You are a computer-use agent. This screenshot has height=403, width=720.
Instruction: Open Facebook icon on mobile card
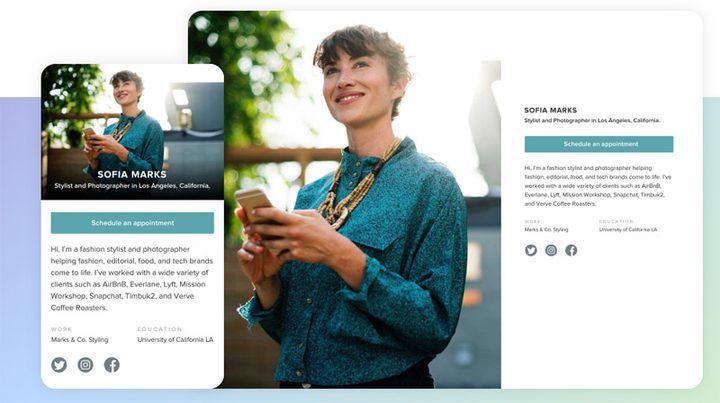(112, 365)
